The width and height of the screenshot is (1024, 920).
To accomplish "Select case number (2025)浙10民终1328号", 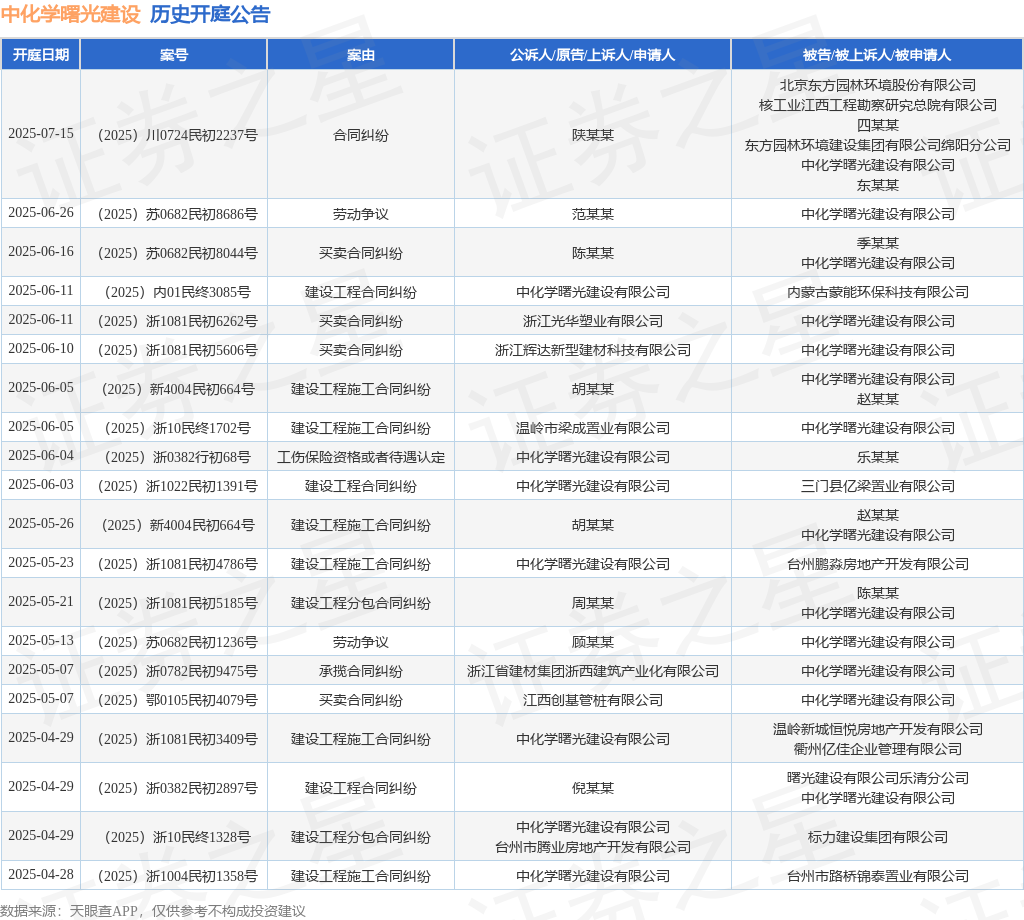I will point(178,837).
